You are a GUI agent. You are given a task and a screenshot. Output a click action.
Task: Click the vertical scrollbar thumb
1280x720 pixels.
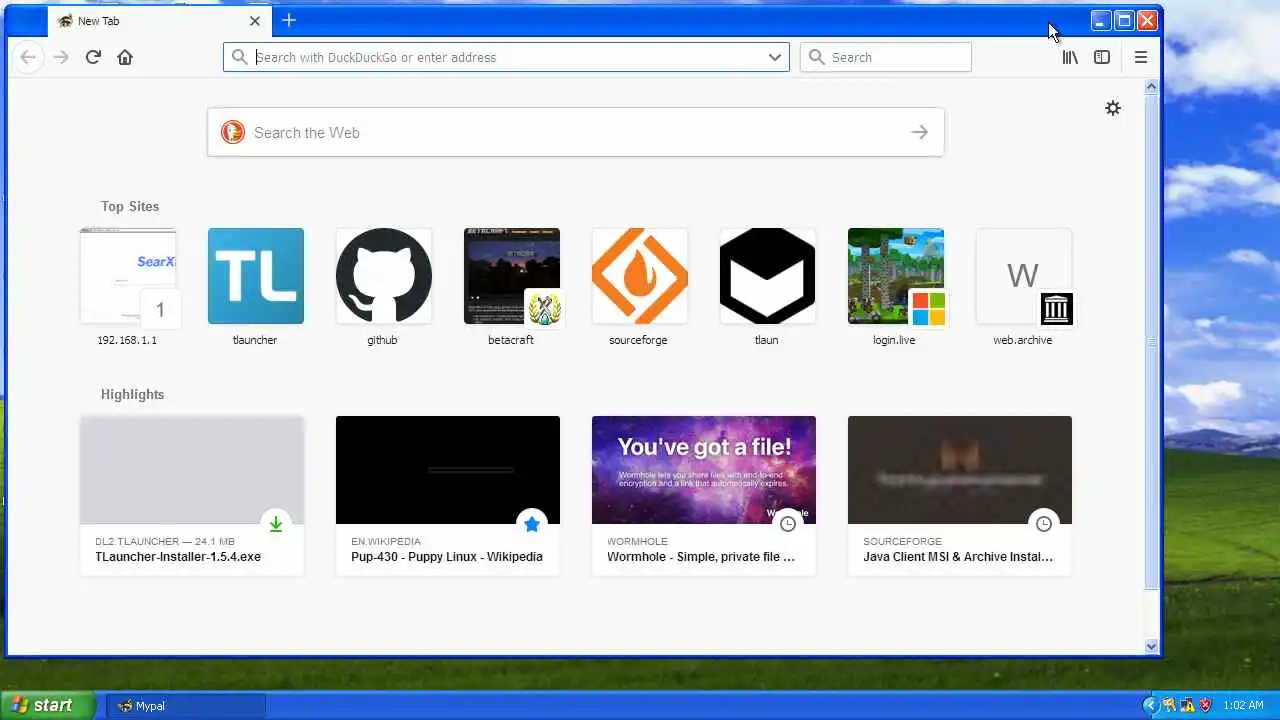coord(1151,342)
